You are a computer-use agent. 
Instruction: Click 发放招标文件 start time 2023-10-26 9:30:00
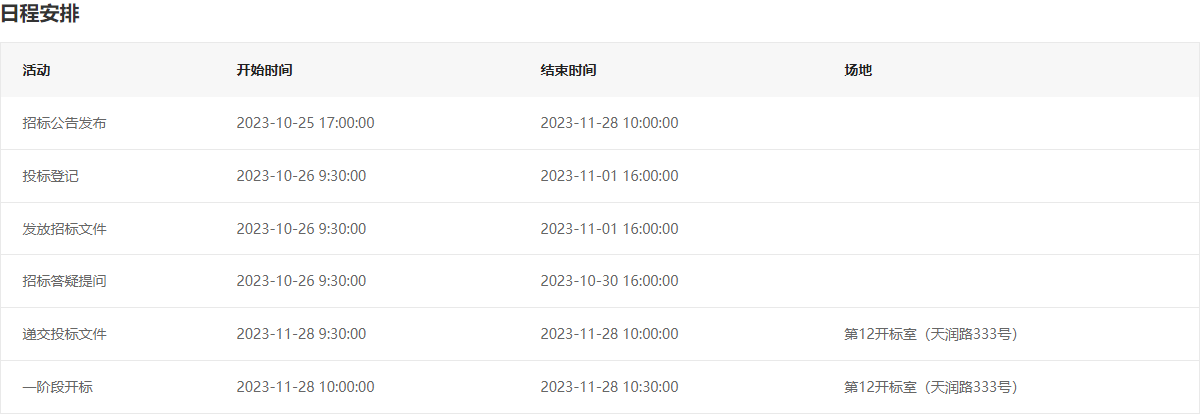(x=301, y=229)
